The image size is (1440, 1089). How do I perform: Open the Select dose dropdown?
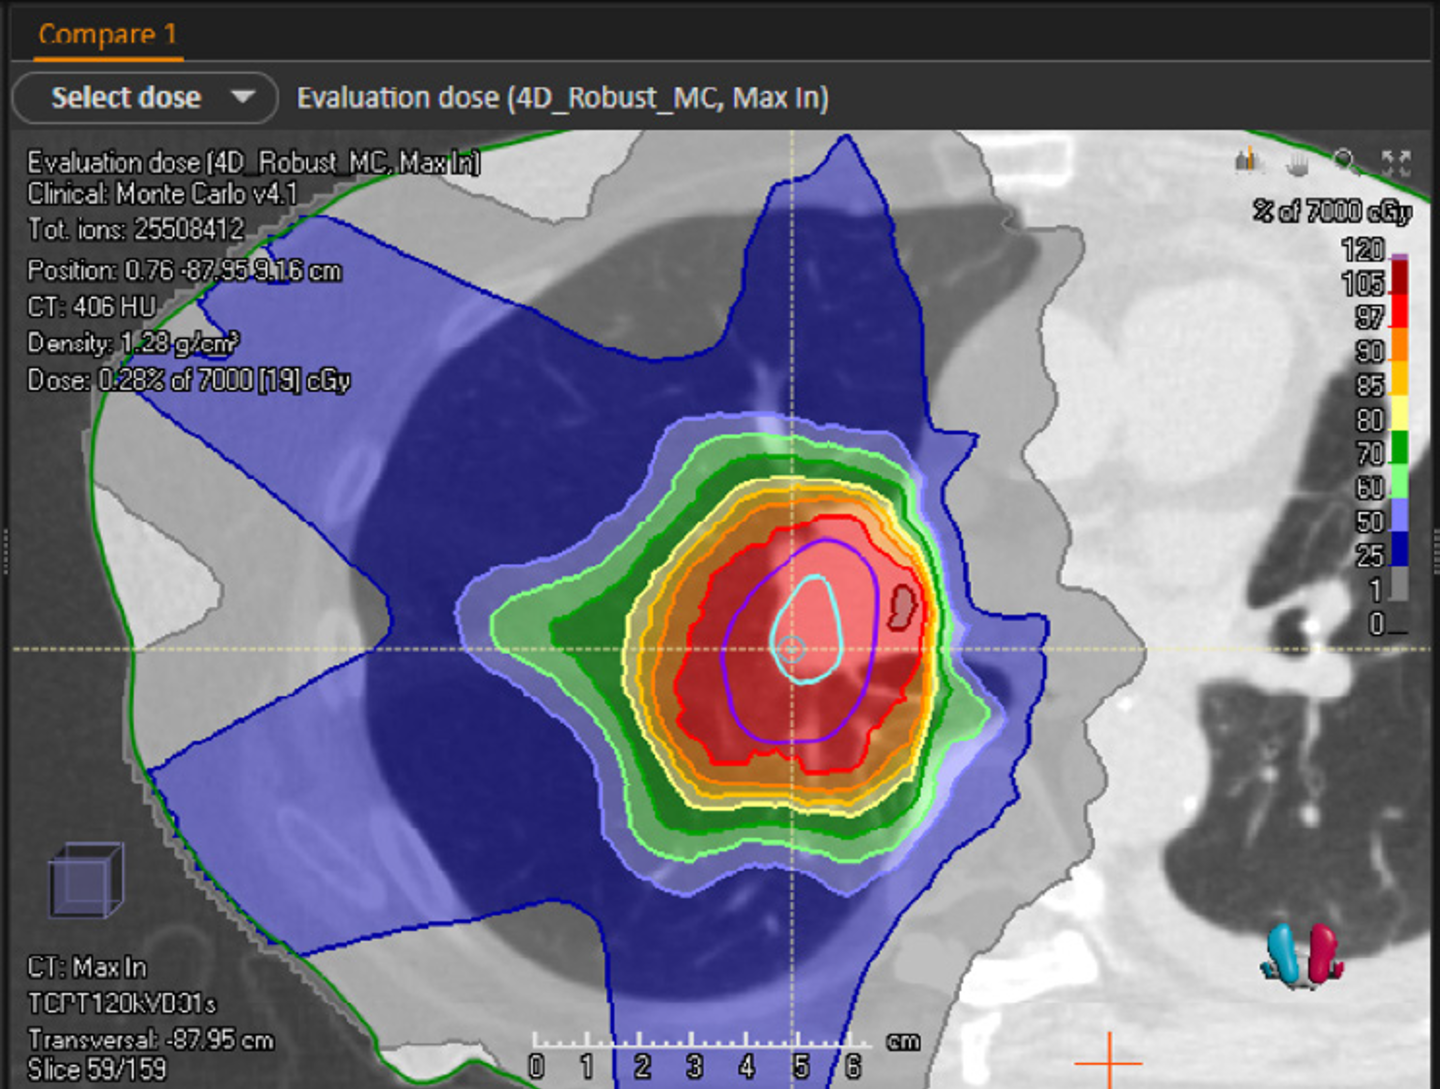pos(145,98)
